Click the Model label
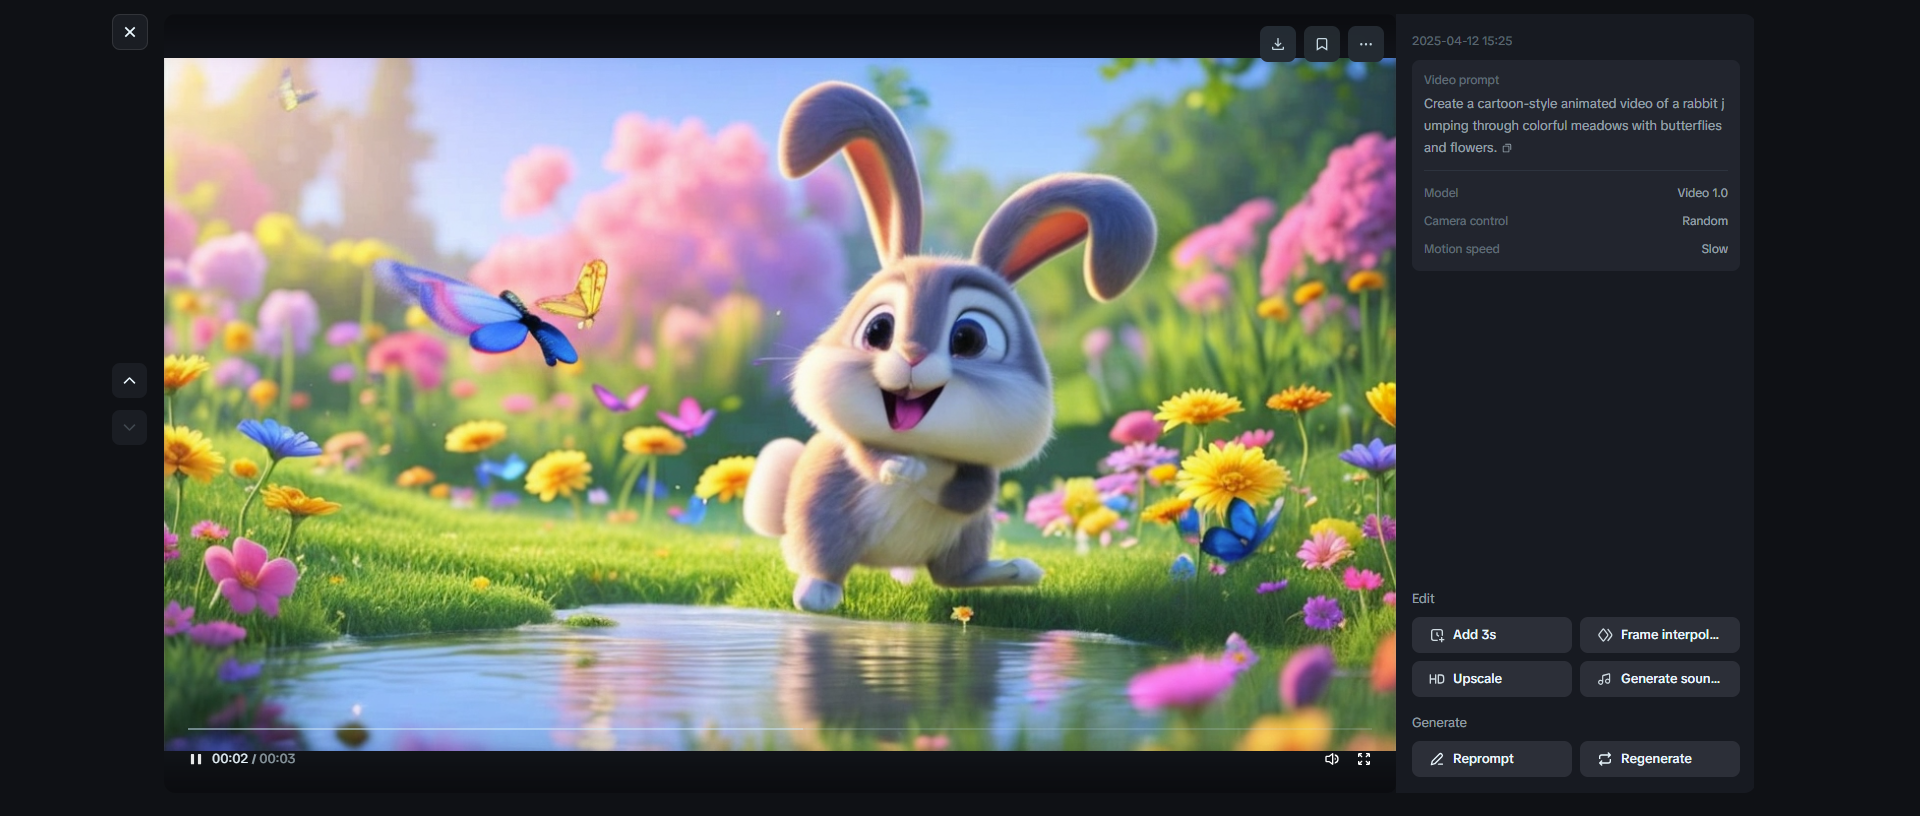 pyautogui.click(x=1441, y=193)
